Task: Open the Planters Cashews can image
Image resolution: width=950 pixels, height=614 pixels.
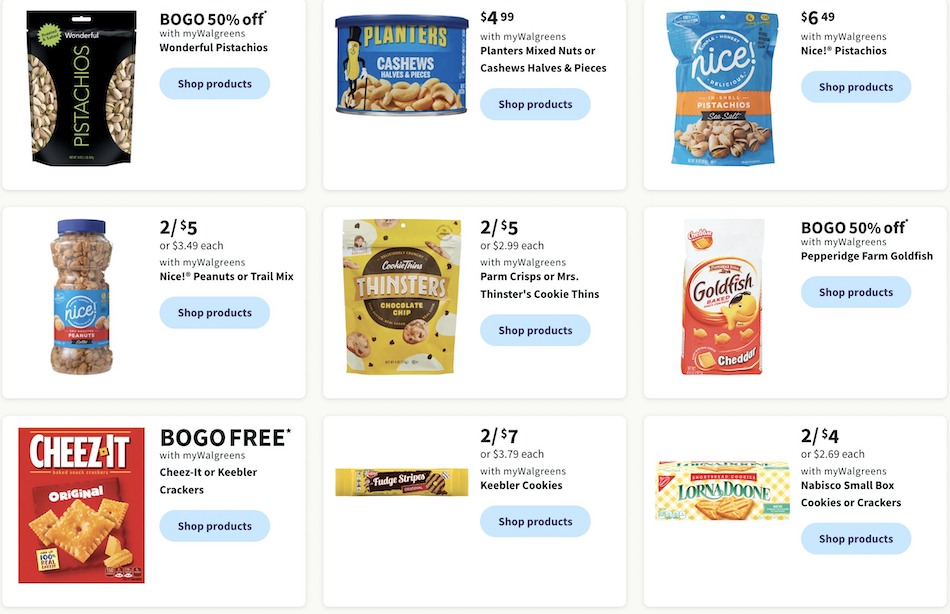Action: tap(402, 65)
